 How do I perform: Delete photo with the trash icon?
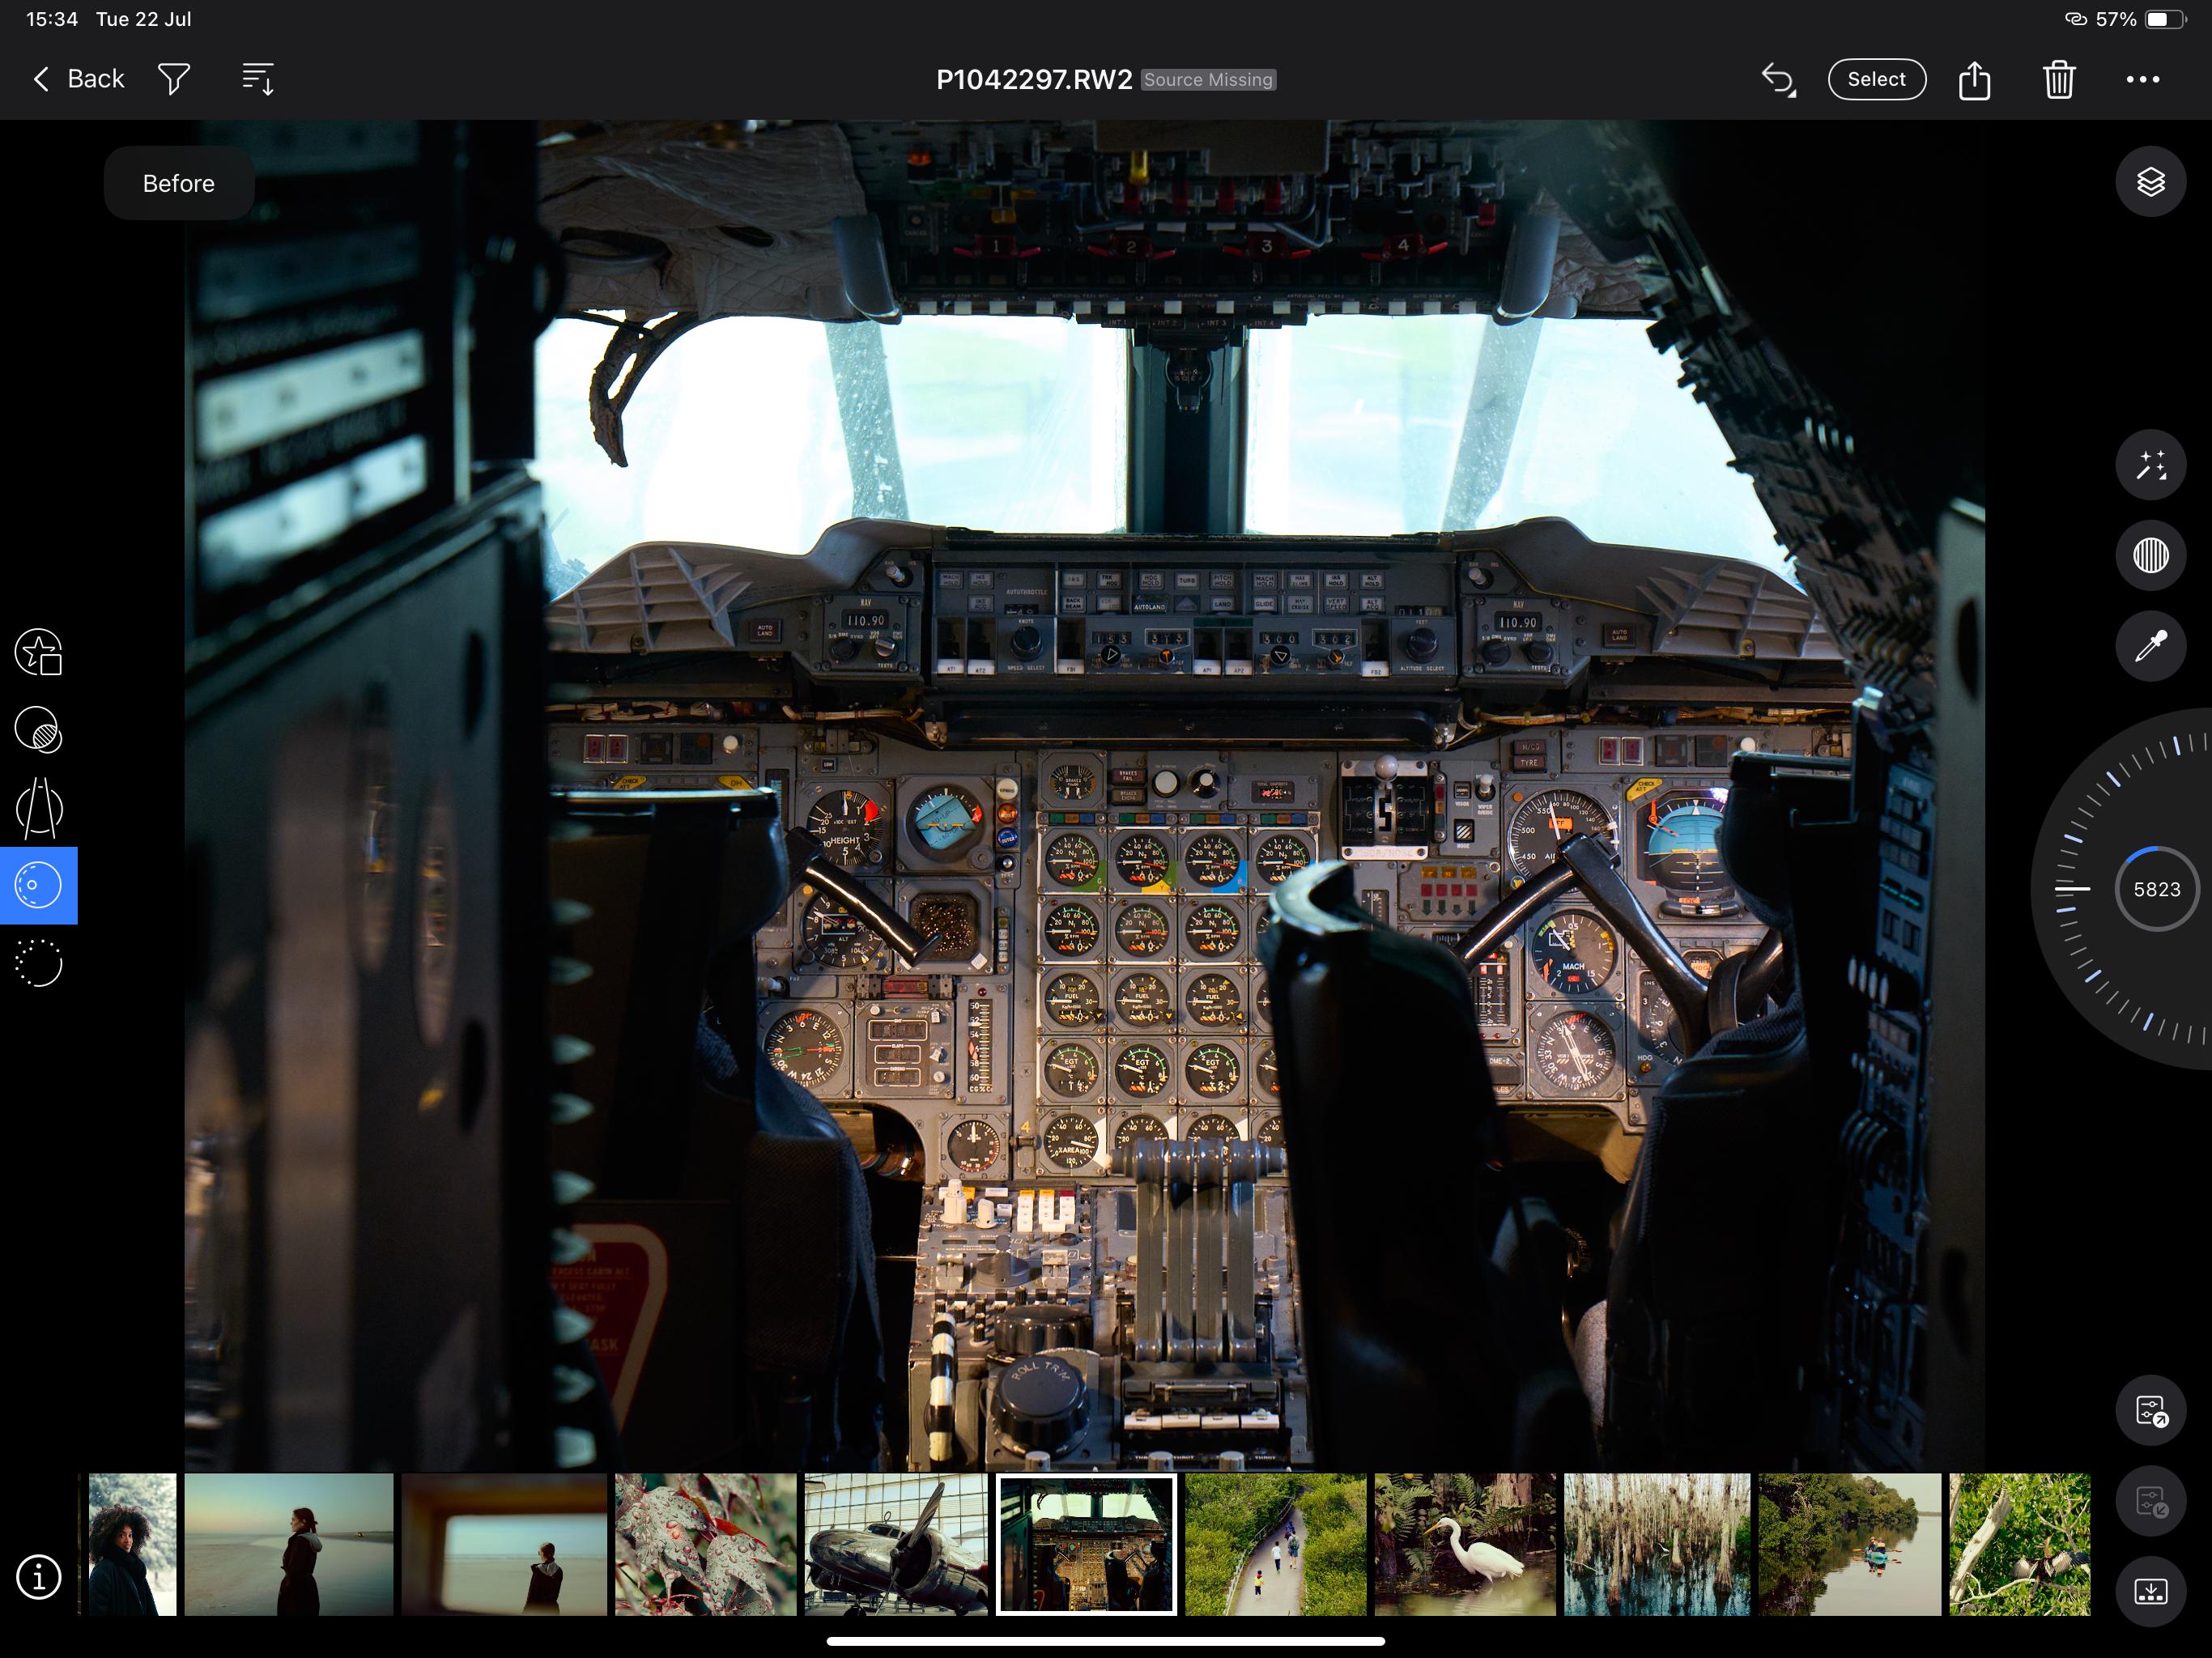[2059, 79]
